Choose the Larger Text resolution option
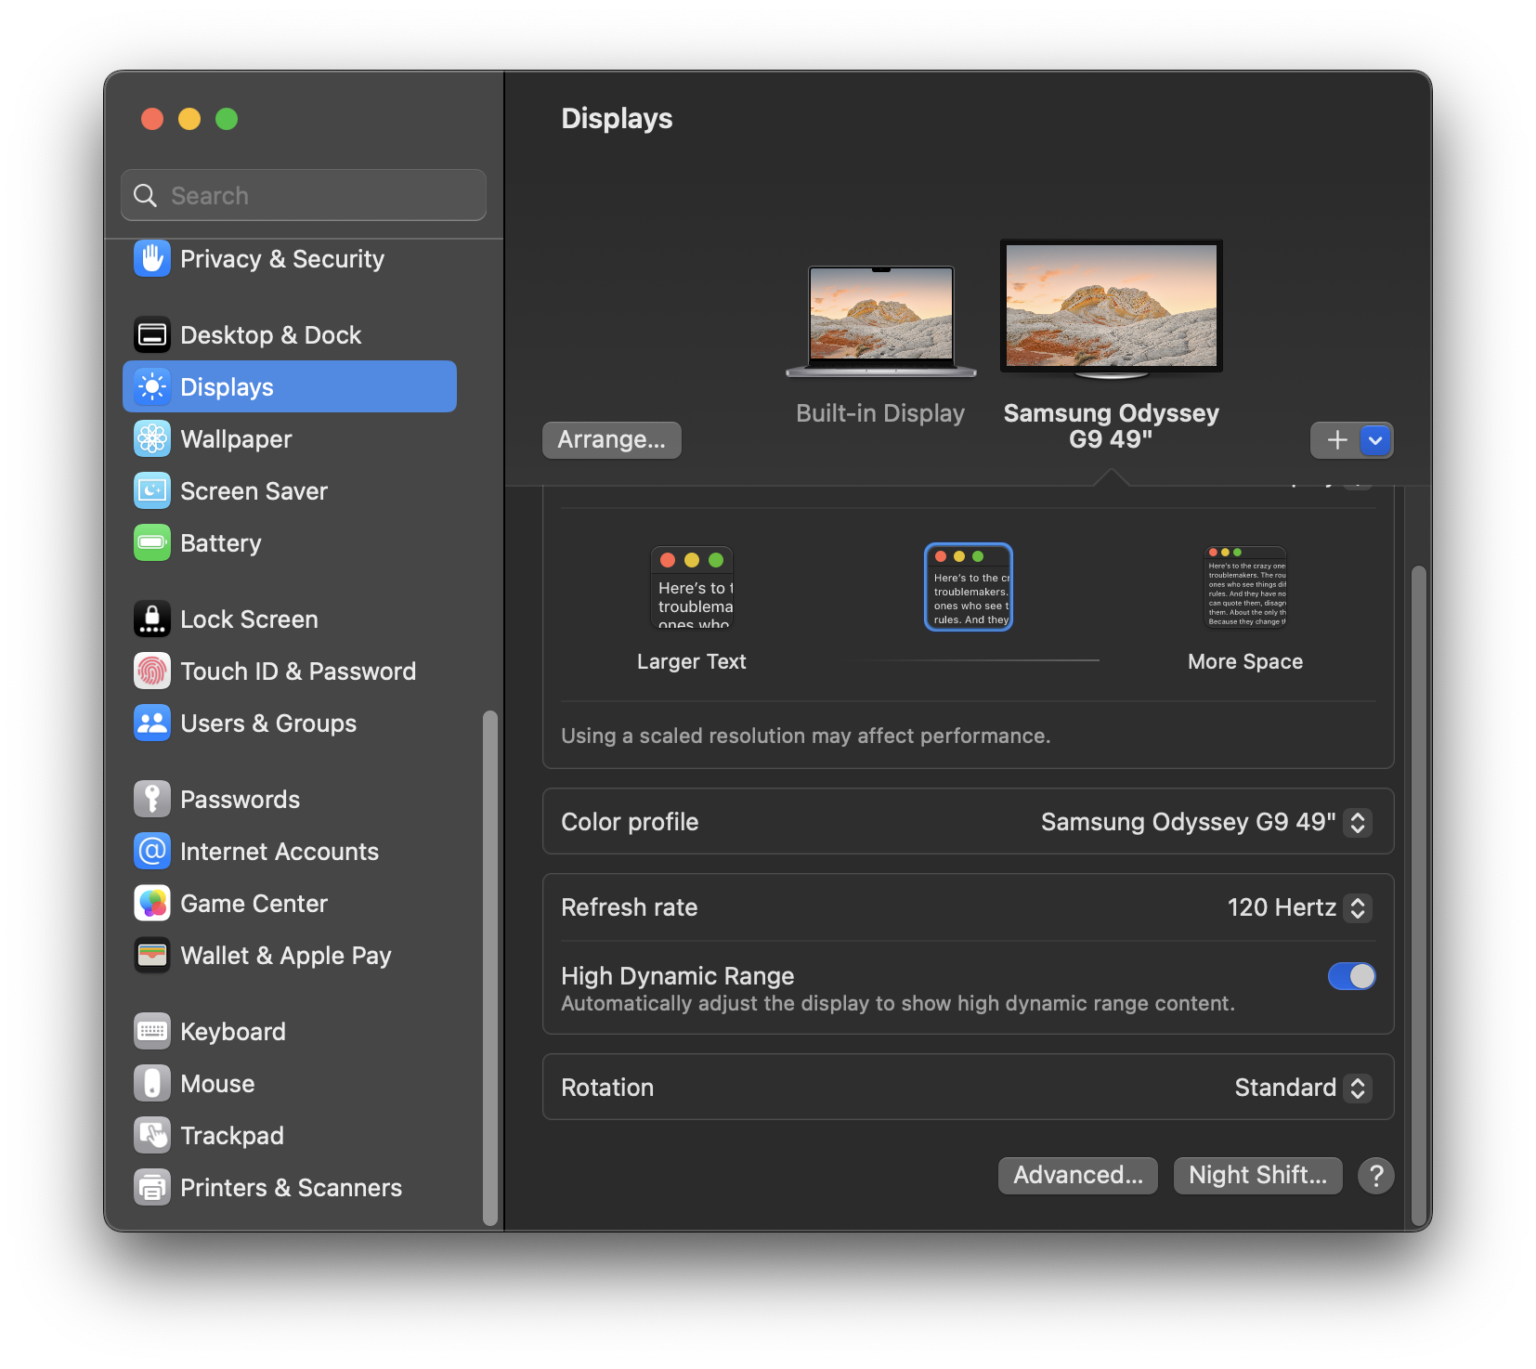The width and height of the screenshot is (1536, 1369). pyautogui.click(x=692, y=609)
